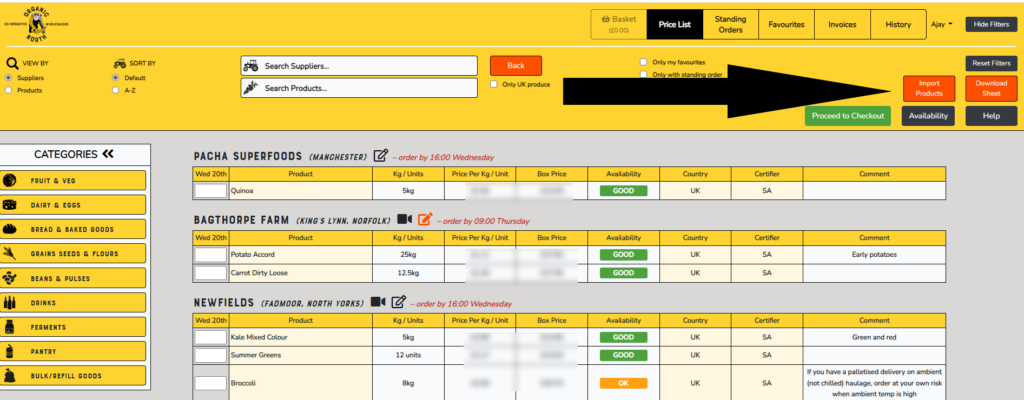
Task: Click the Availability button
Action: coord(928,116)
